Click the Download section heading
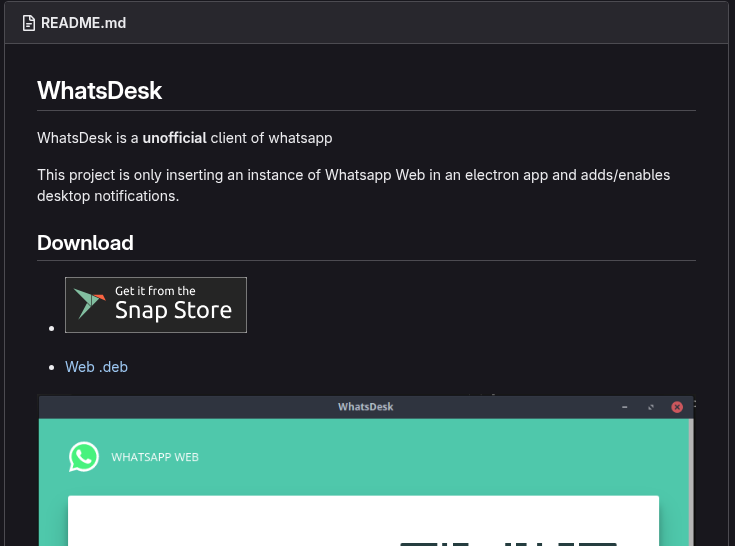The width and height of the screenshot is (735, 546). pos(85,243)
